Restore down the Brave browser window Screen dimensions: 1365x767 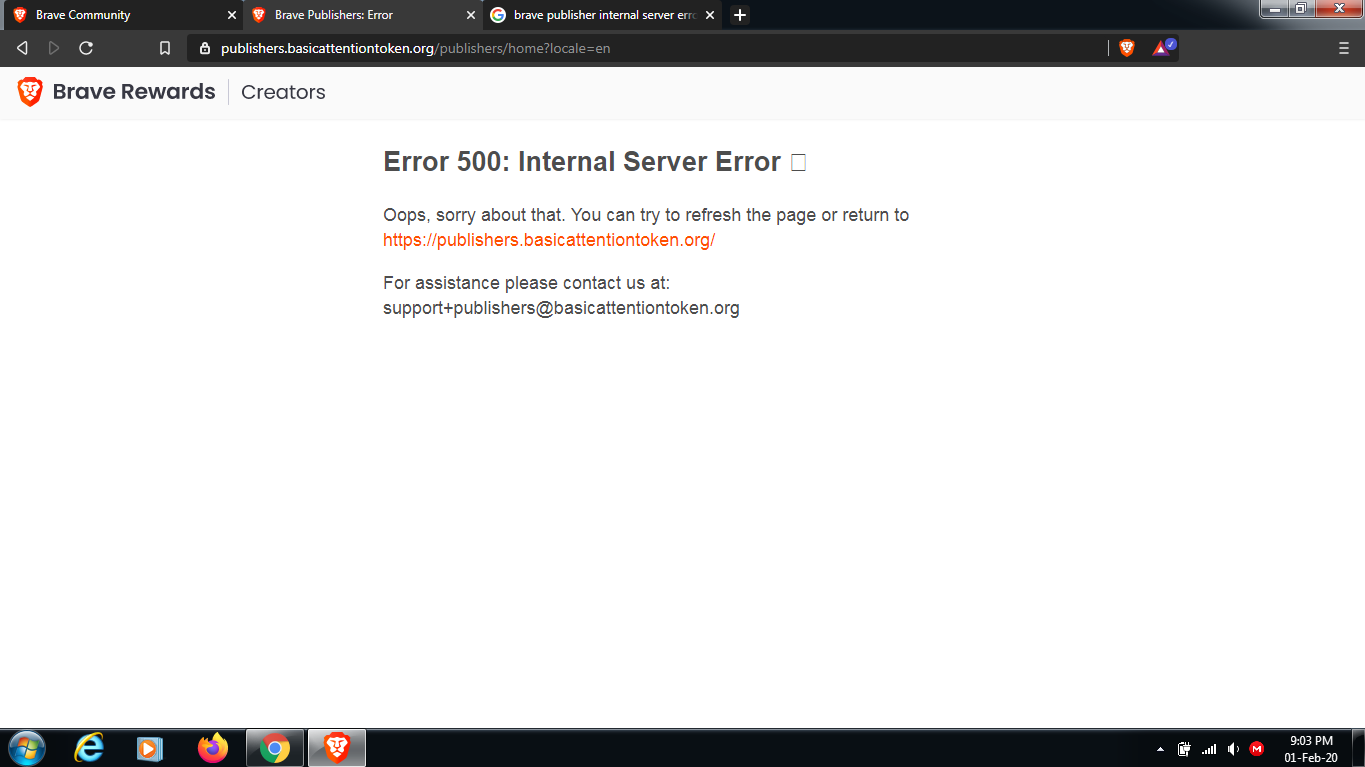click(x=1300, y=8)
